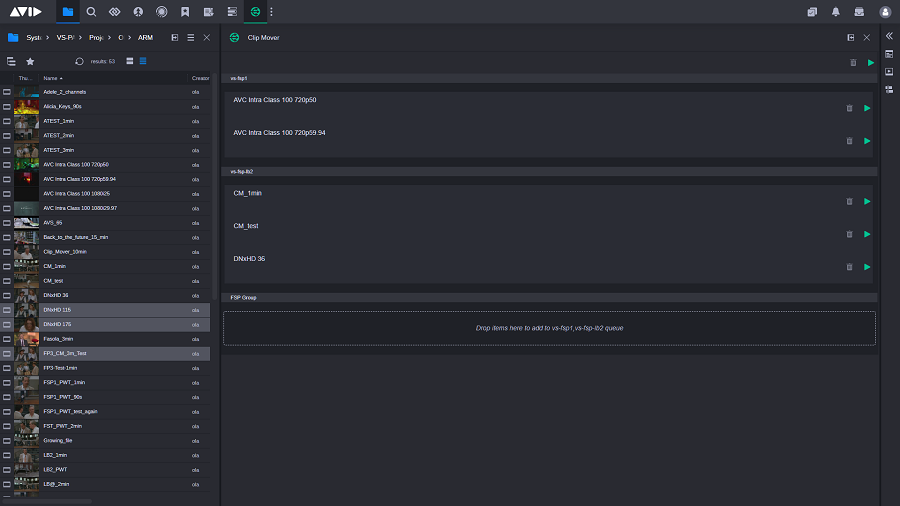Open the bookmark star app icon
This screenshot has width=900, height=506.
(185, 11)
